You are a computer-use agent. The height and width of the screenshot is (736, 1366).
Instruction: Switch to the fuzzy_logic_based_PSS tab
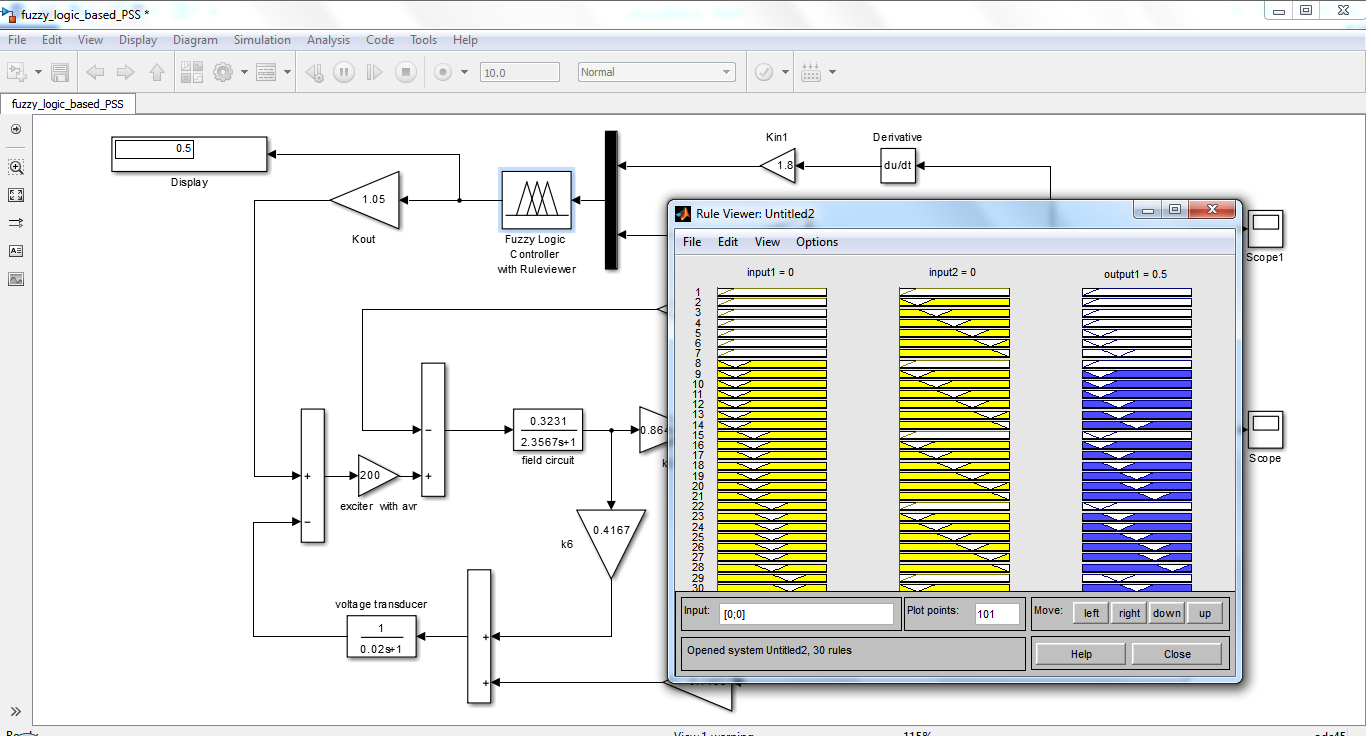[68, 104]
